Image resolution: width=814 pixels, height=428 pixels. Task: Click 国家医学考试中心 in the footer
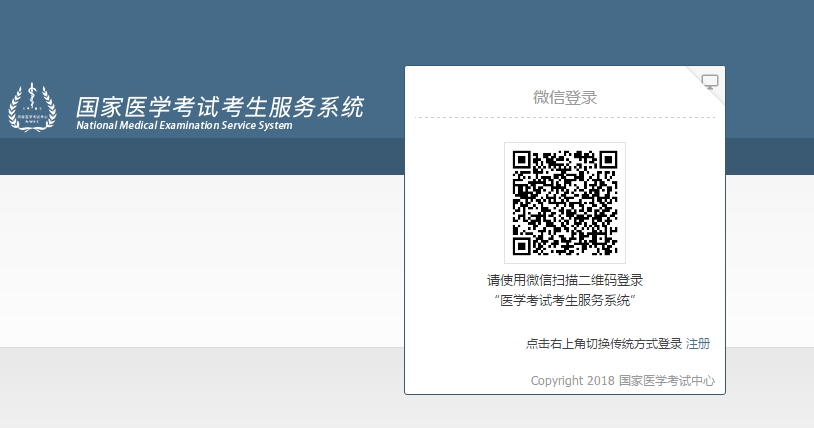667,381
